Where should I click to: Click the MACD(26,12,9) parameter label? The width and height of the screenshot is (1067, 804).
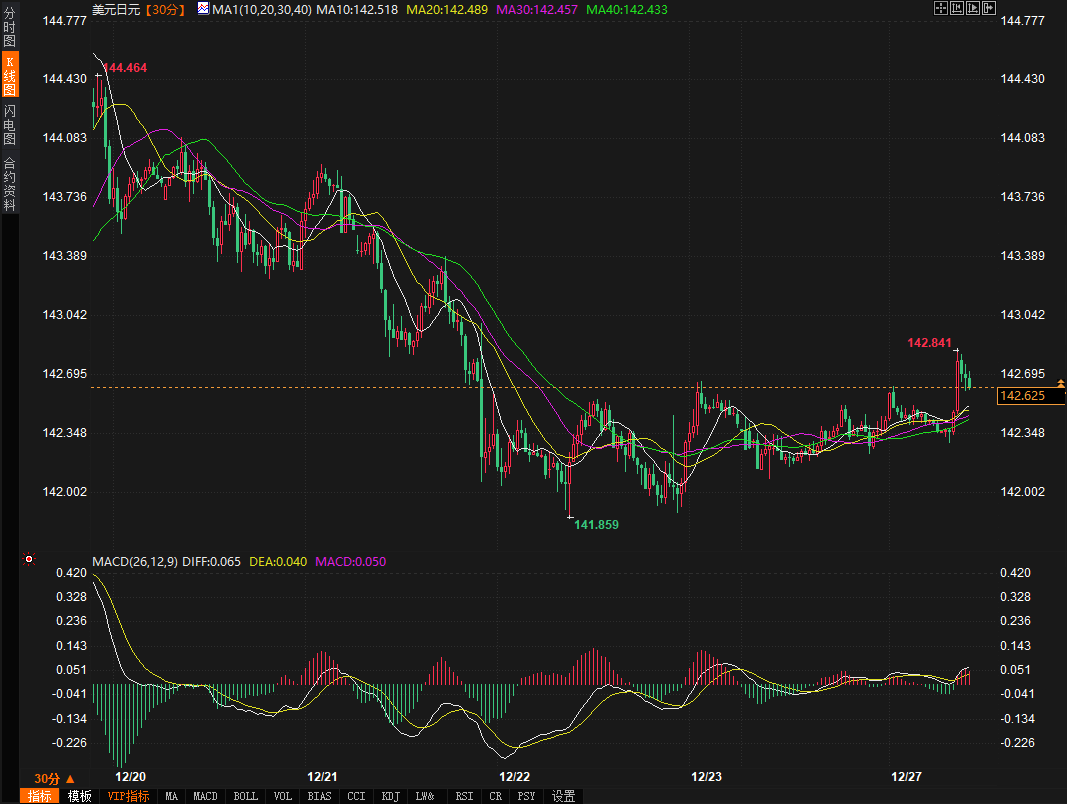134,561
